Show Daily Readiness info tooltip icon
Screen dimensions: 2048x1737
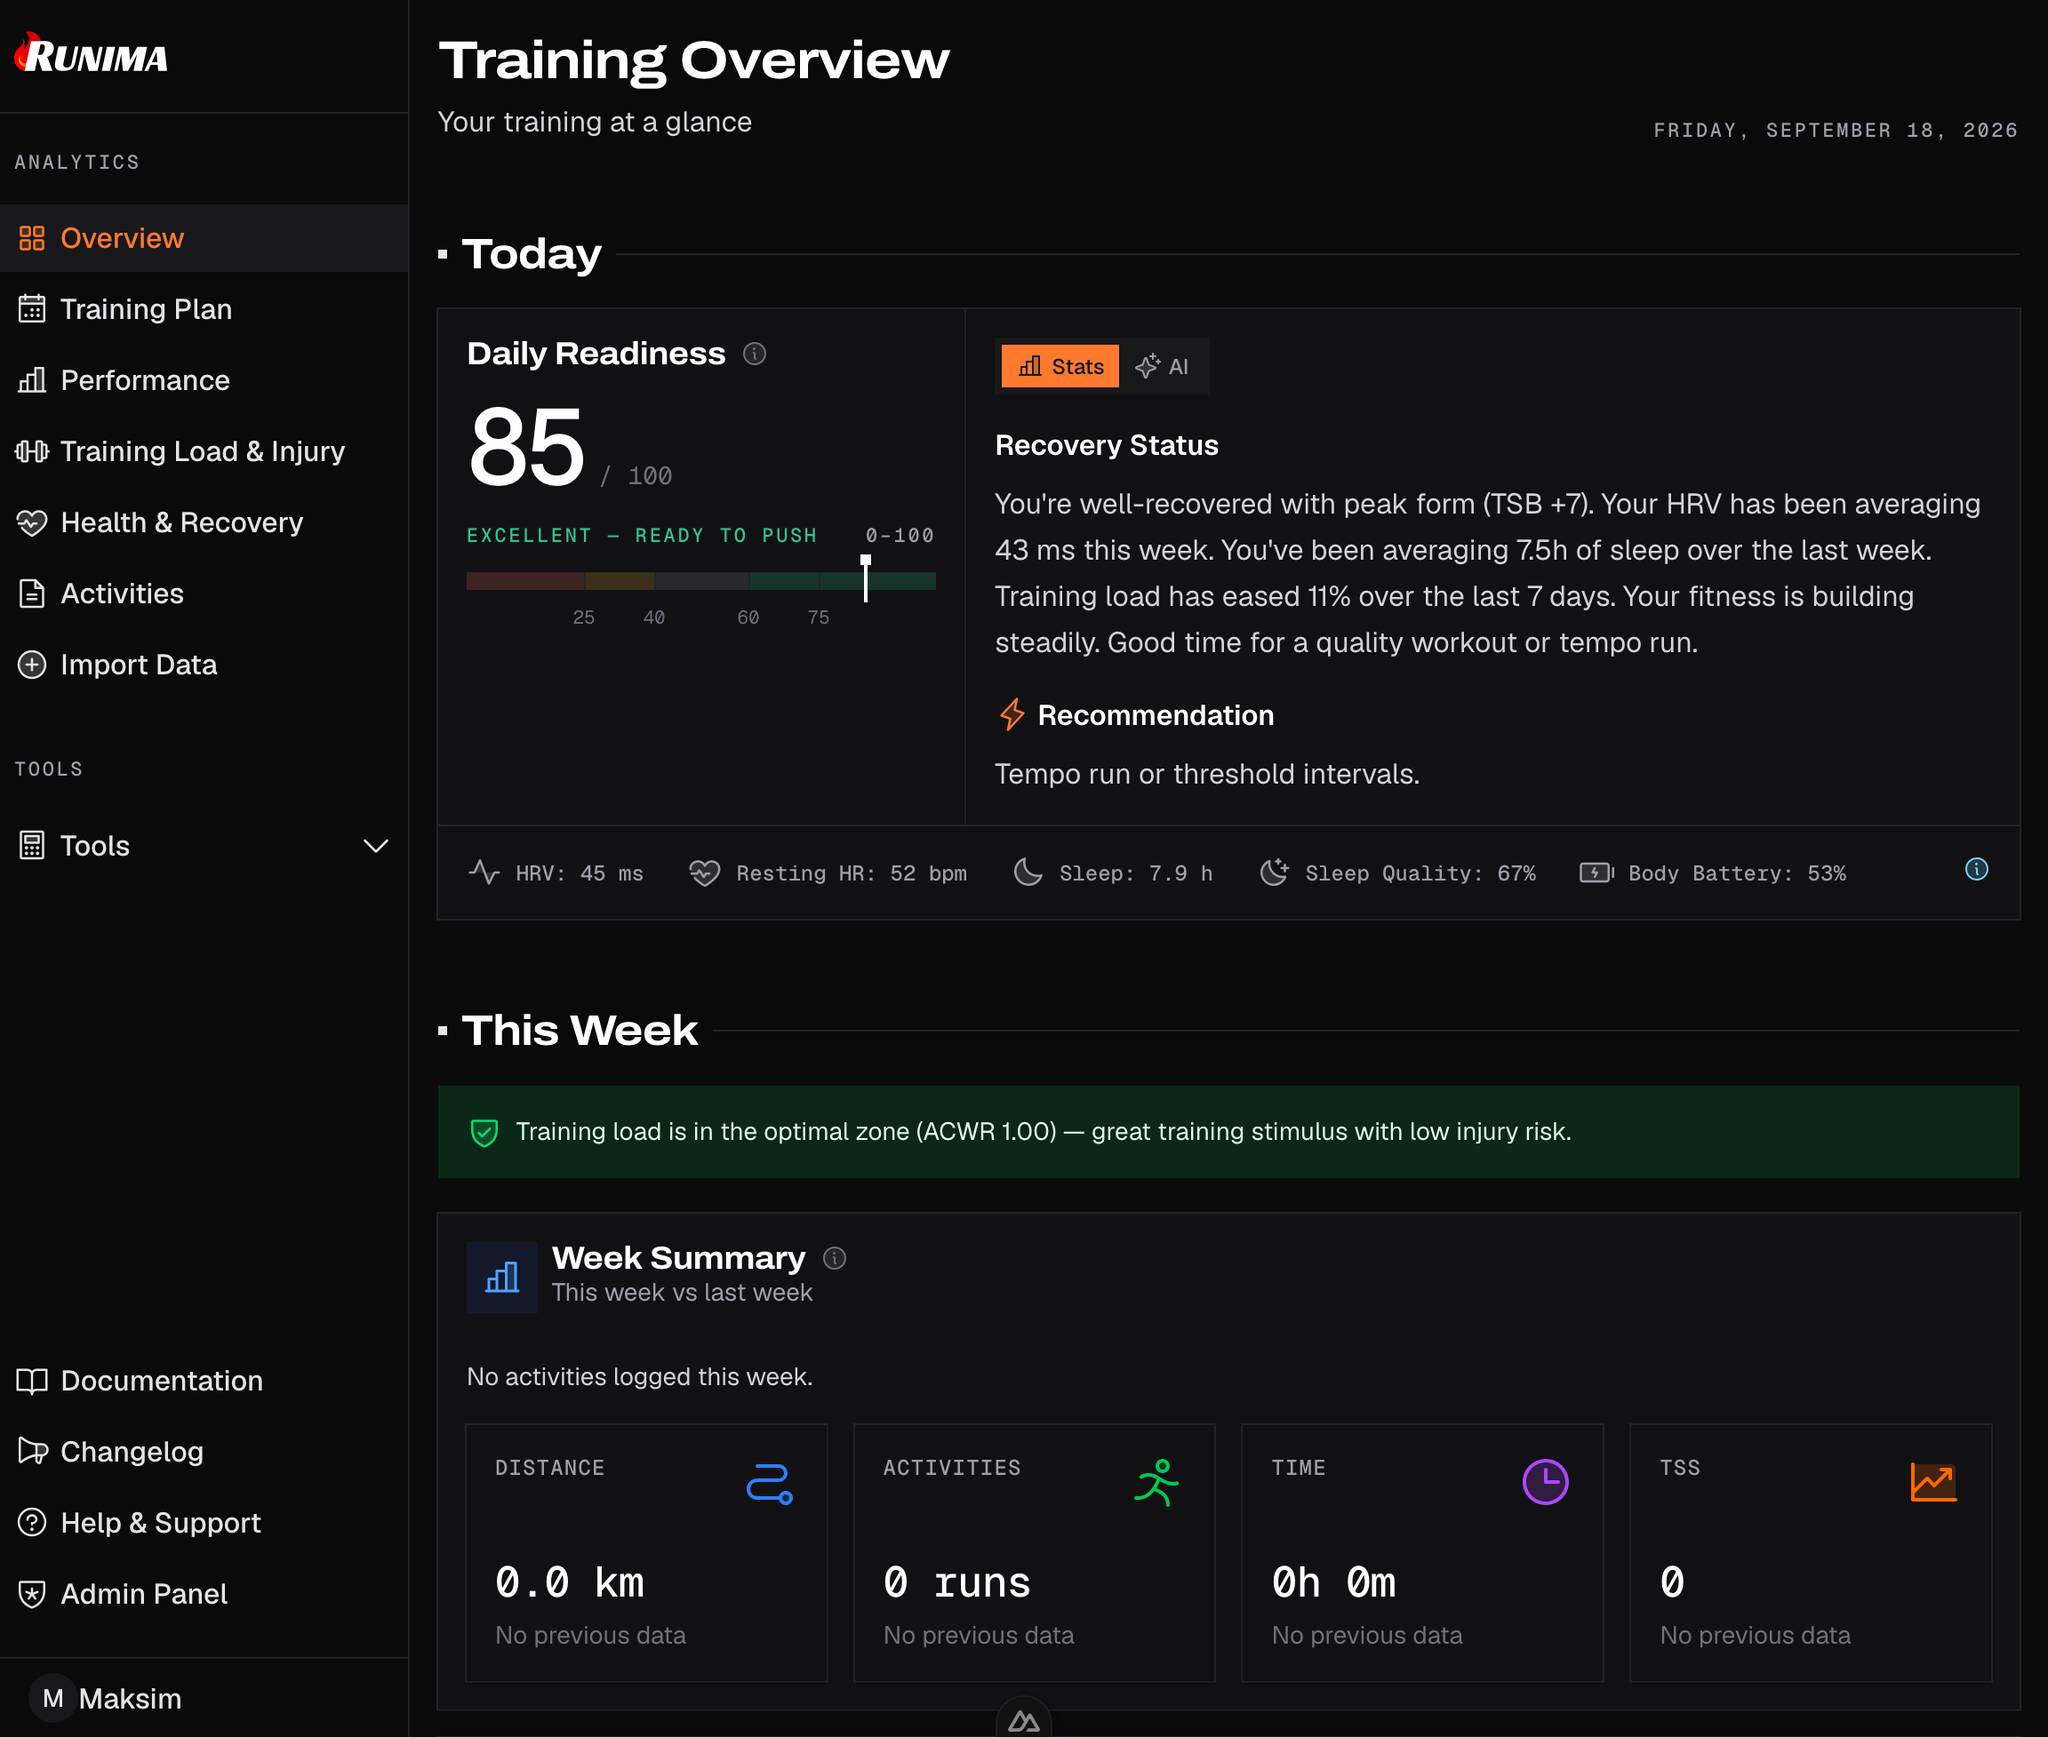(755, 354)
